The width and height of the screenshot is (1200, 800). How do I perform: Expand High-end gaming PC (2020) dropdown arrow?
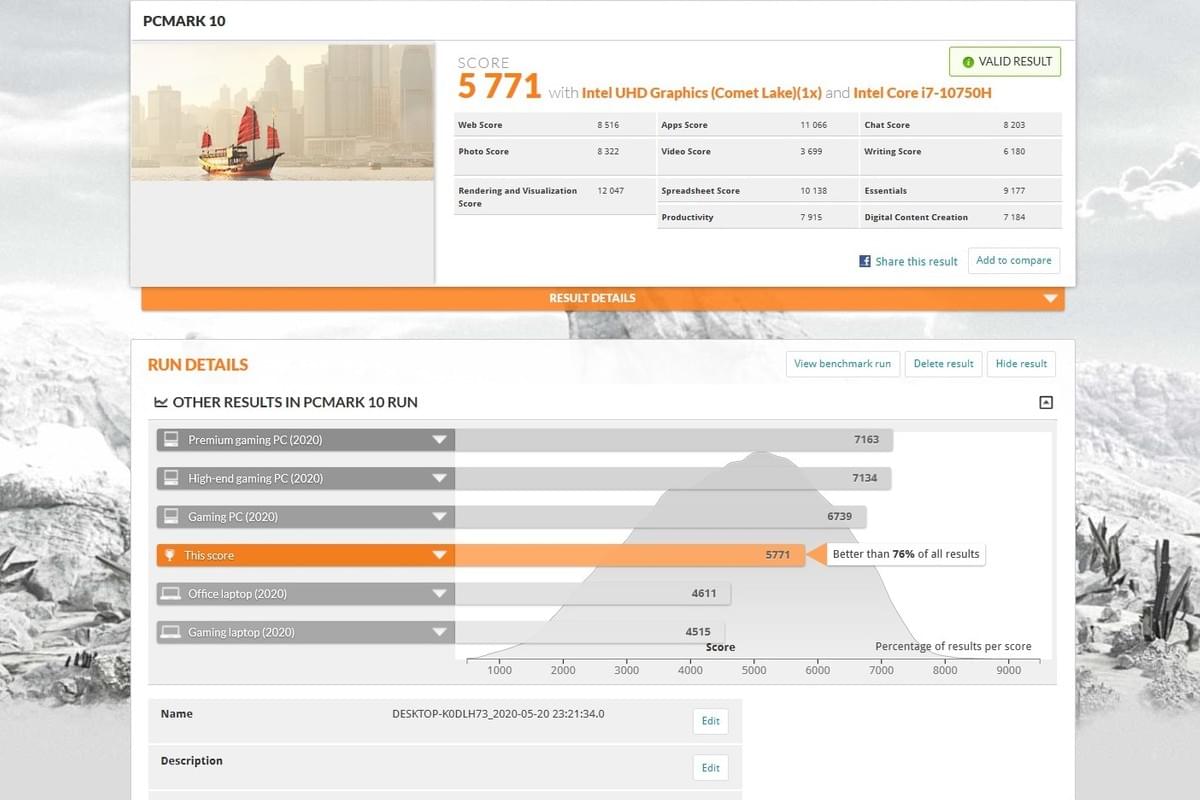click(x=438, y=478)
